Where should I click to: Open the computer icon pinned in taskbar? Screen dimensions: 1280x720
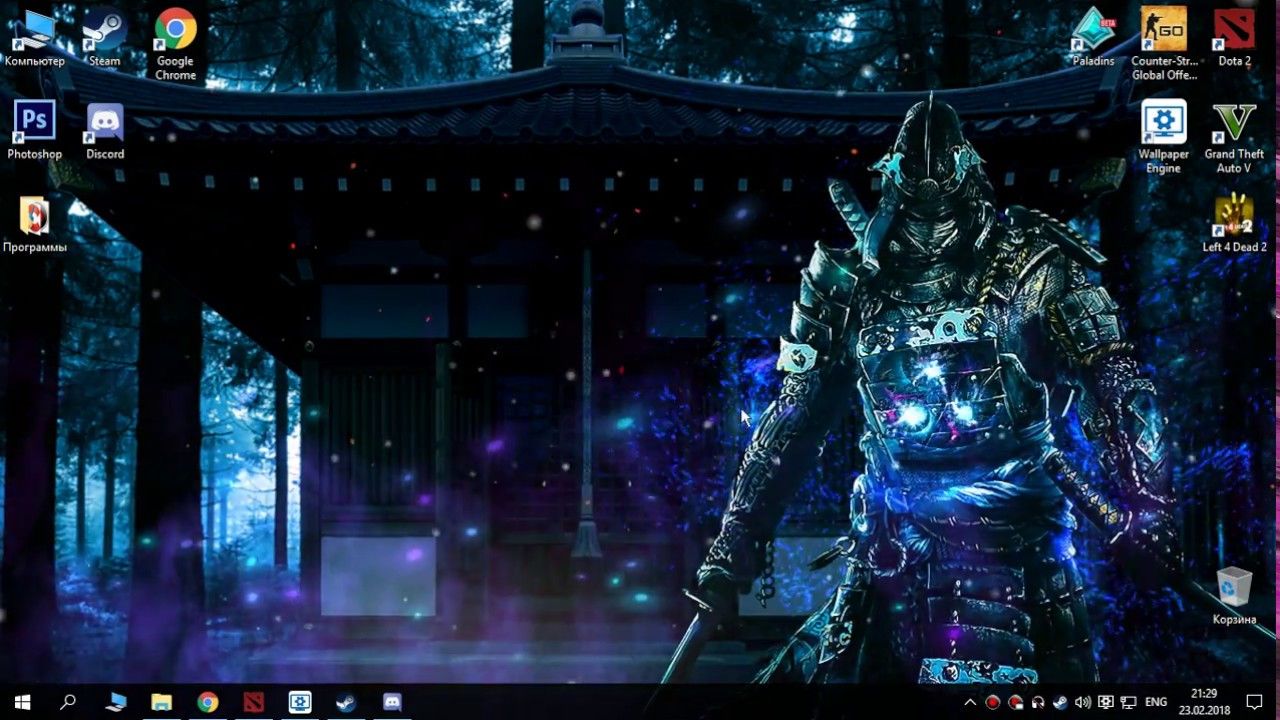tap(115, 701)
